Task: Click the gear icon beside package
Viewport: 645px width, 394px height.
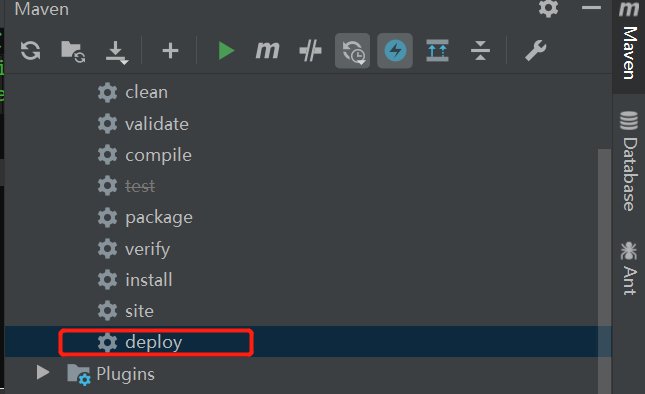Action: (x=107, y=218)
